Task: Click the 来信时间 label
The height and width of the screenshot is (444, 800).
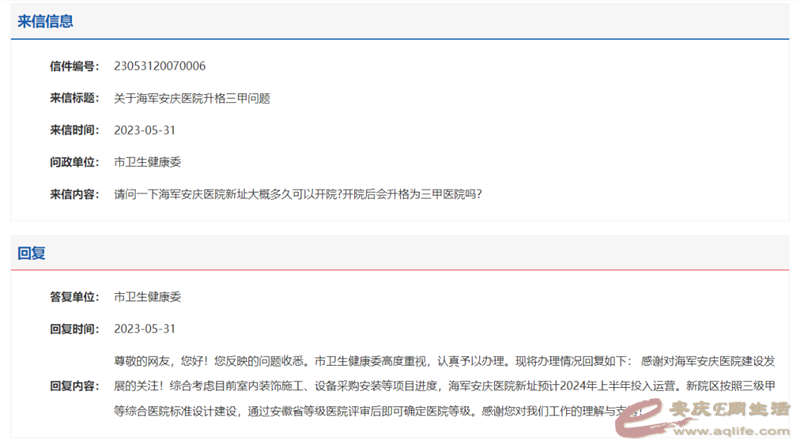Action: point(74,130)
